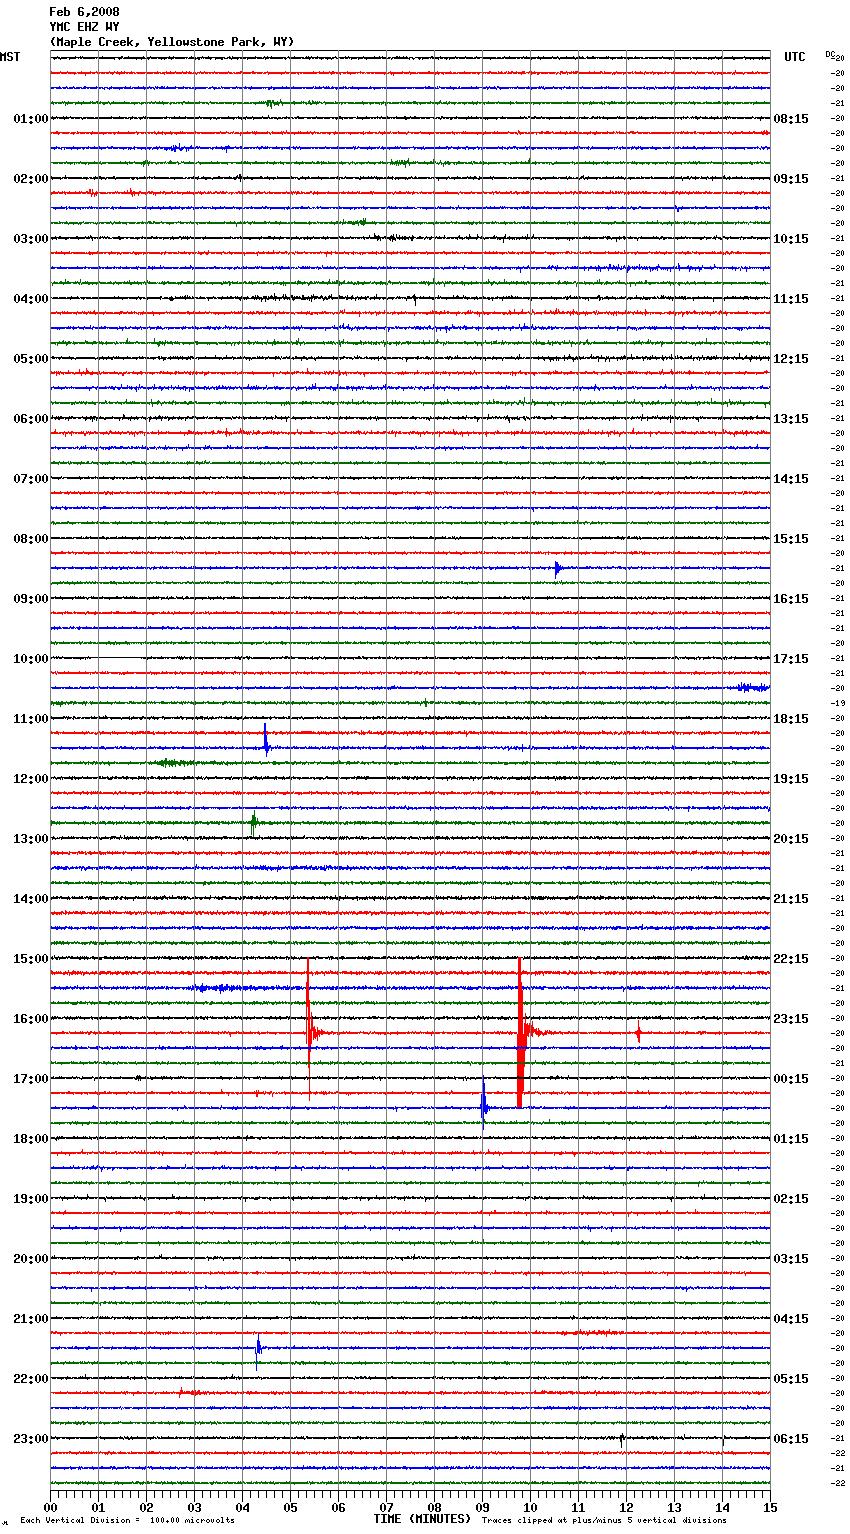Select the 10:00 MST time label

31,659
